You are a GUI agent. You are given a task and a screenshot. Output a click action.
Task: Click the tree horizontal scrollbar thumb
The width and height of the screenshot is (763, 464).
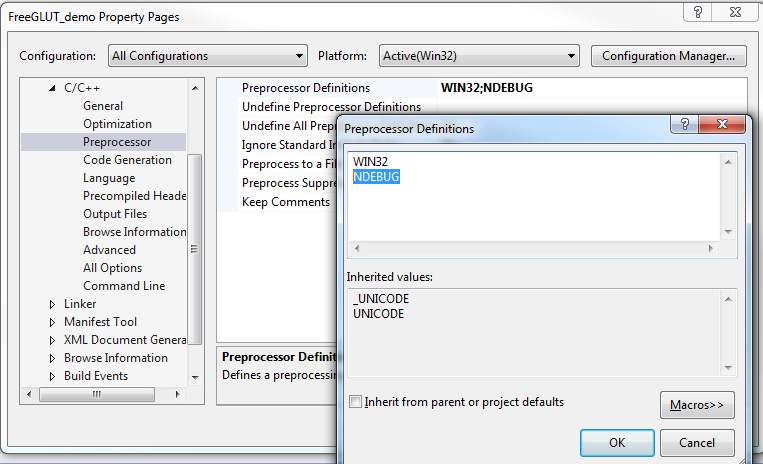point(97,394)
